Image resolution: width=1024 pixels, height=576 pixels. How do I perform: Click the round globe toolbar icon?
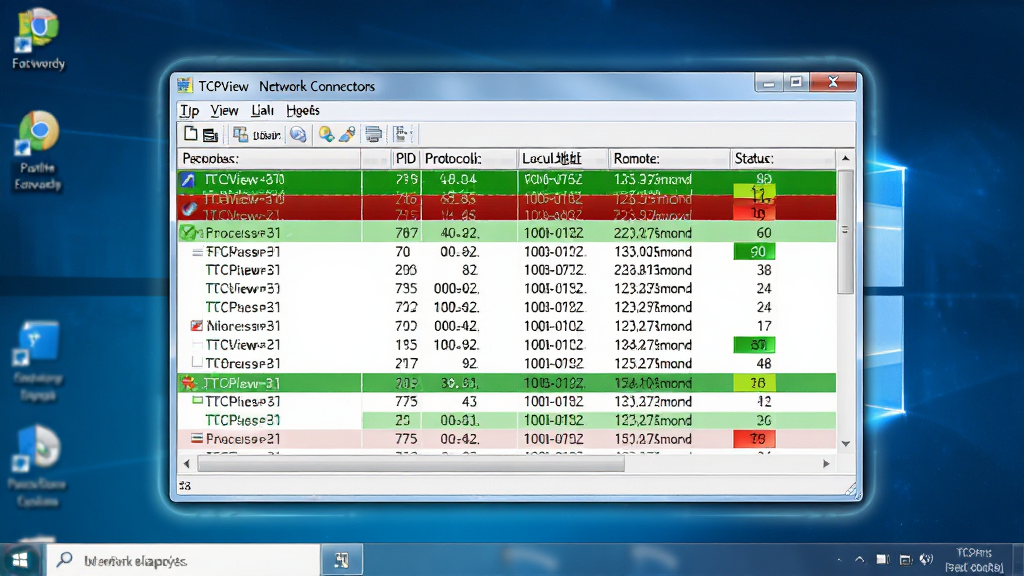pos(298,135)
